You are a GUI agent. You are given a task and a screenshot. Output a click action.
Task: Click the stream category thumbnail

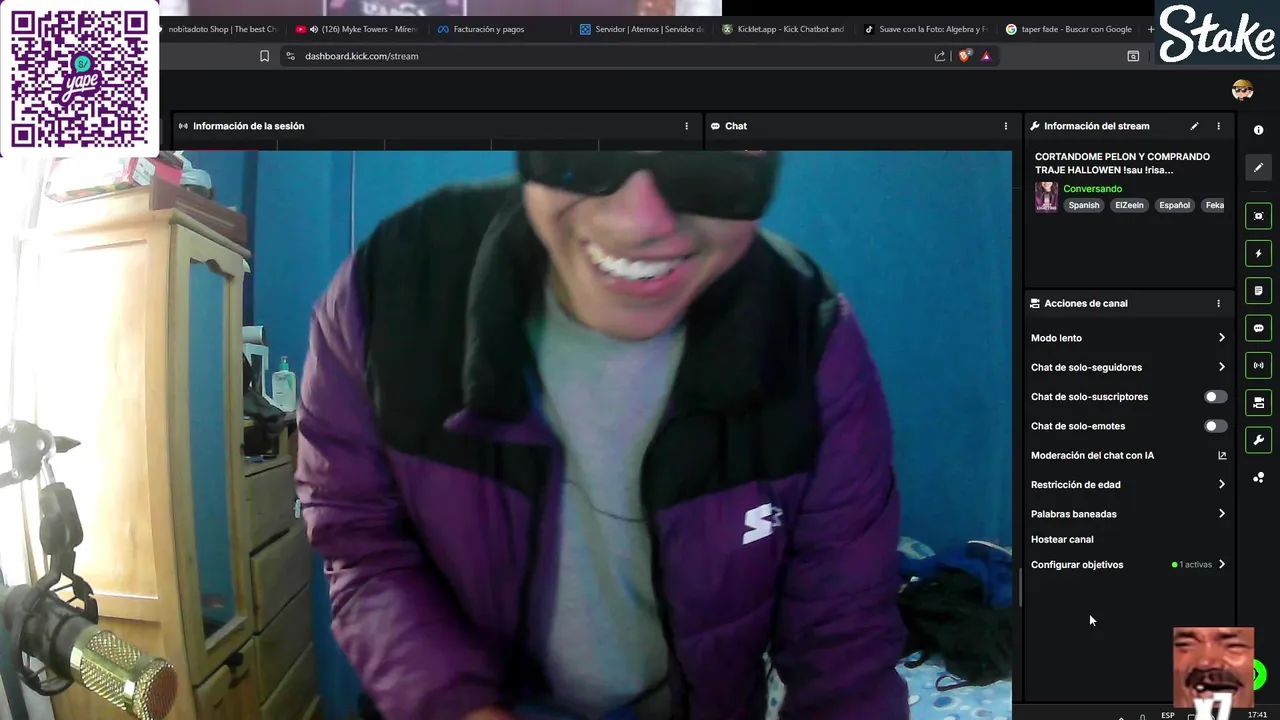[x=1046, y=197]
